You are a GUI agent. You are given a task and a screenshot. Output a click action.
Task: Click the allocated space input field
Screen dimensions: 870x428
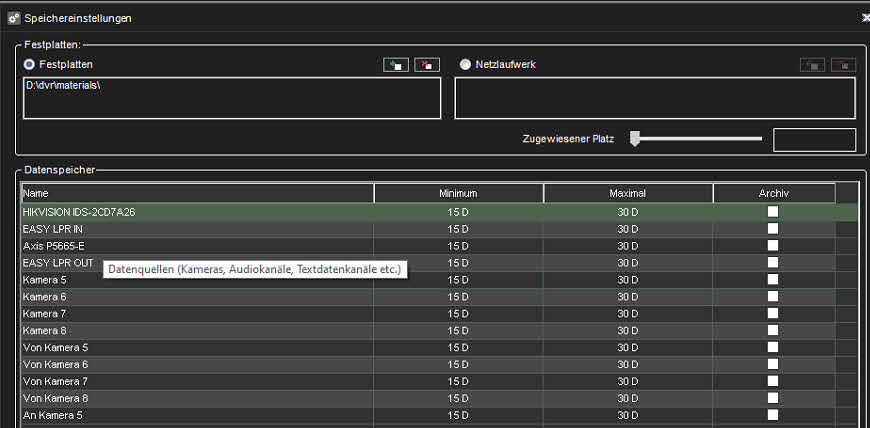814,140
